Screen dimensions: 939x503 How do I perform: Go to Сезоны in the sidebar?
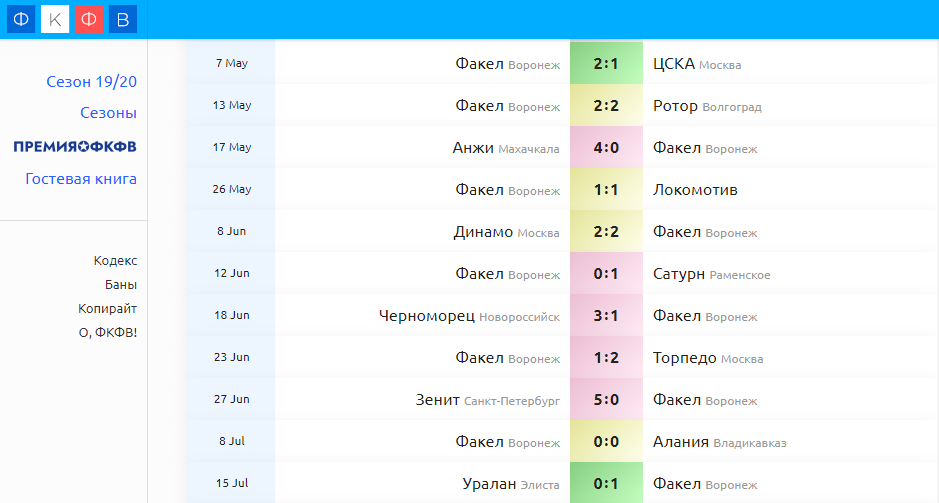point(108,113)
